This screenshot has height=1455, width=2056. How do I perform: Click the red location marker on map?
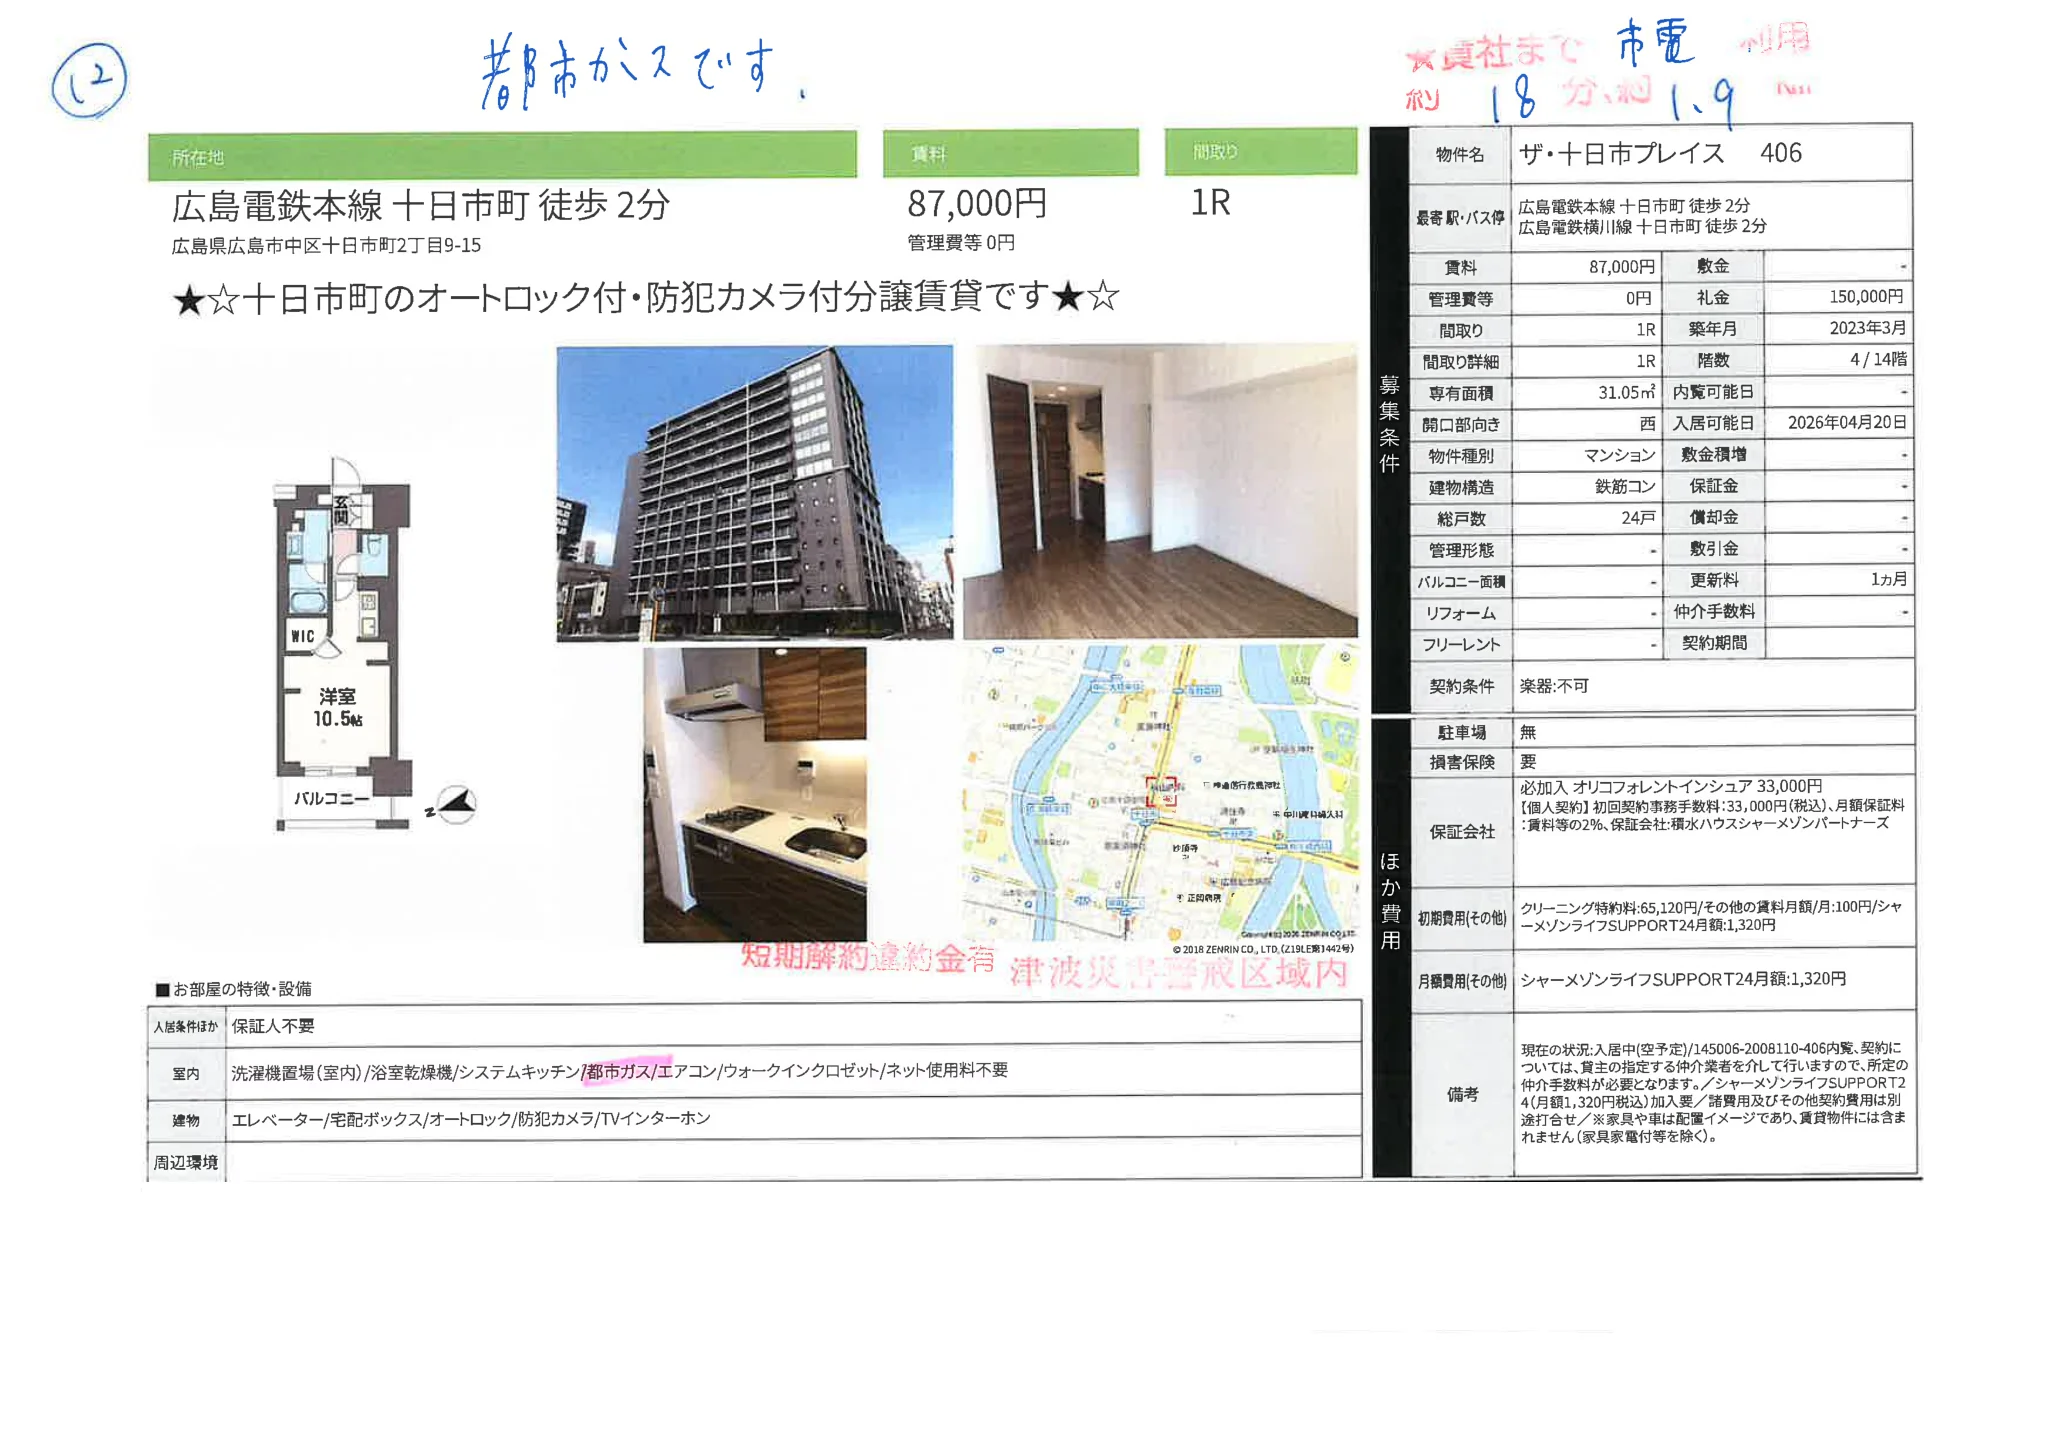[1161, 790]
